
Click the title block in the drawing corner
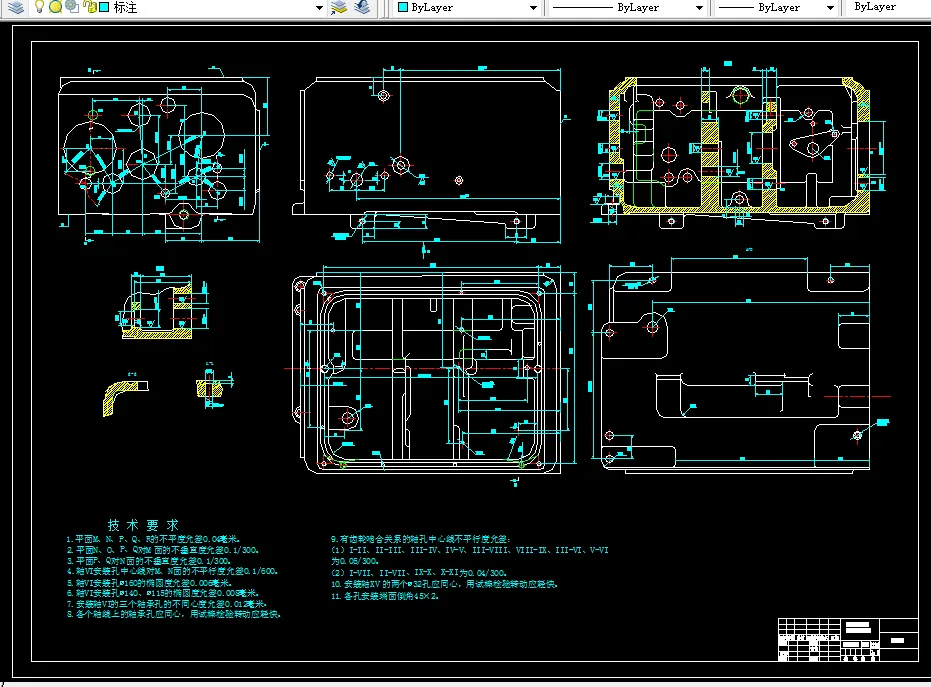click(x=848, y=639)
